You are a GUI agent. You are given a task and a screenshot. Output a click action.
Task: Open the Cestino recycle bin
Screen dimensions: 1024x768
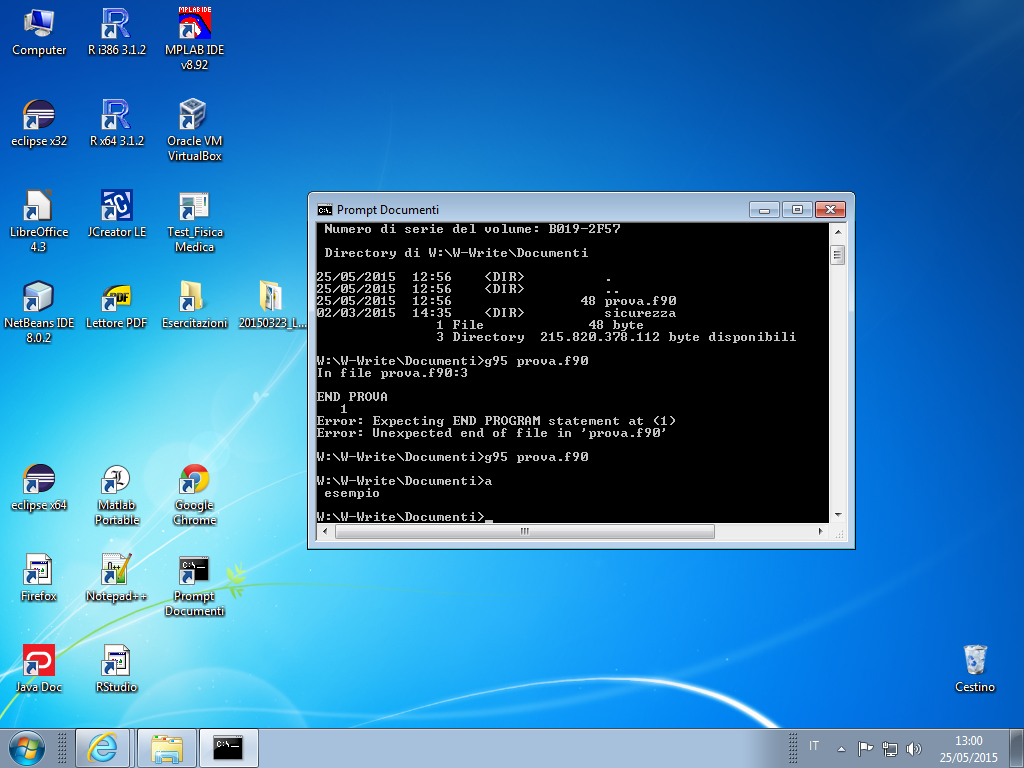975,661
